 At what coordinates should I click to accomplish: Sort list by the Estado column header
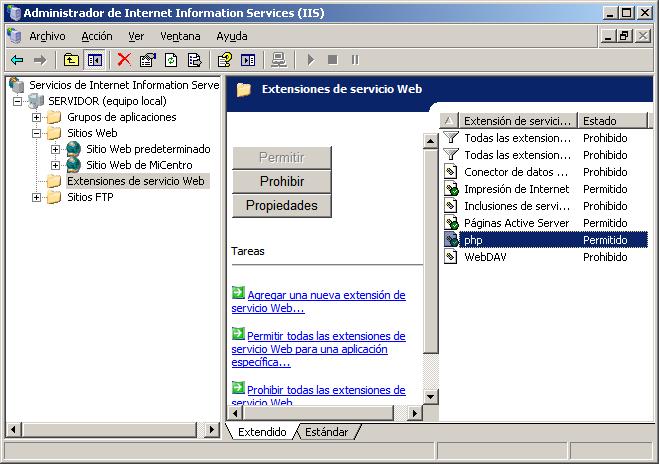pyautogui.click(x=612, y=121)
